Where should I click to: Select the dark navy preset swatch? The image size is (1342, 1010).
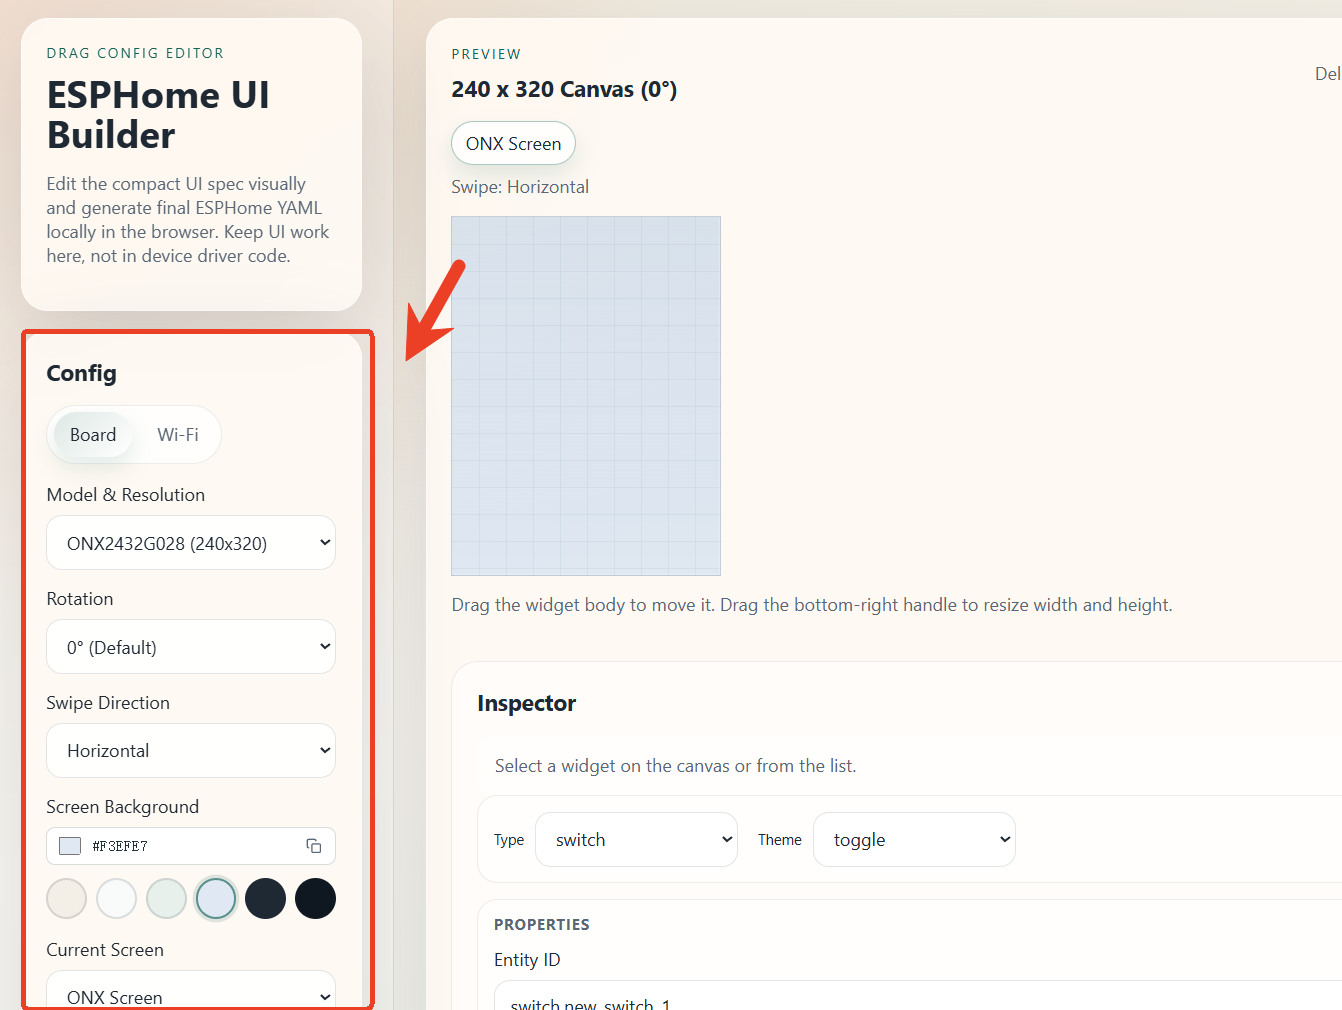click(266, 898)
